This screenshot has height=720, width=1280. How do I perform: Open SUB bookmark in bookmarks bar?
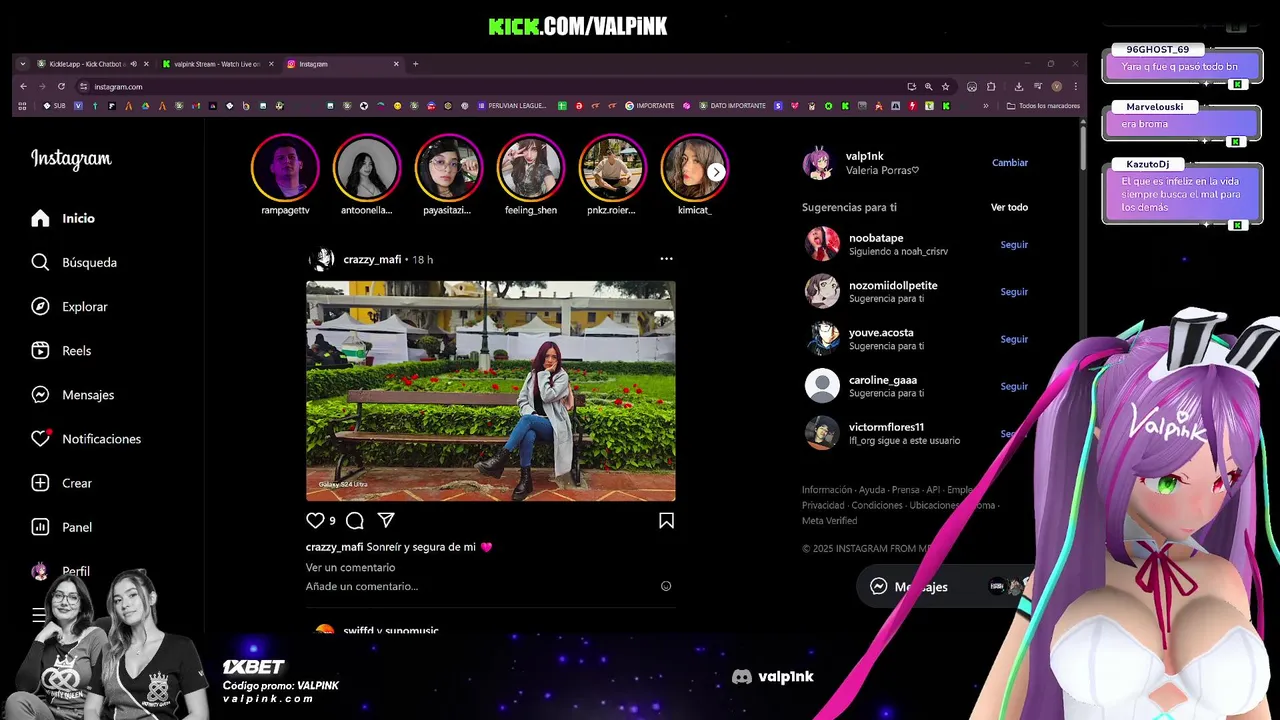(x=54, y=105)
